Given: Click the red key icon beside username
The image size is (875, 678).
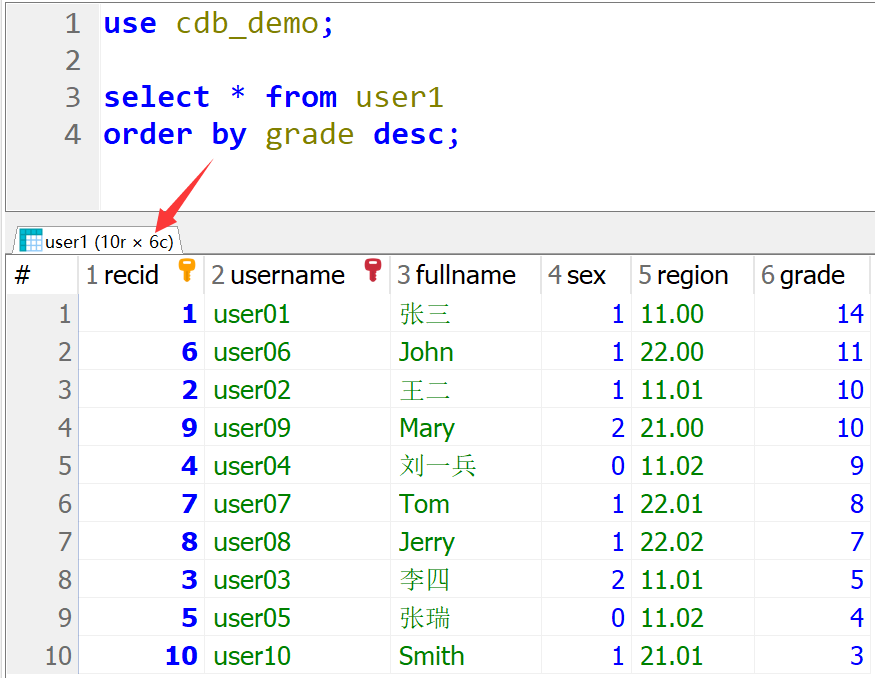Looking at the screenshot, I should 373,270.
